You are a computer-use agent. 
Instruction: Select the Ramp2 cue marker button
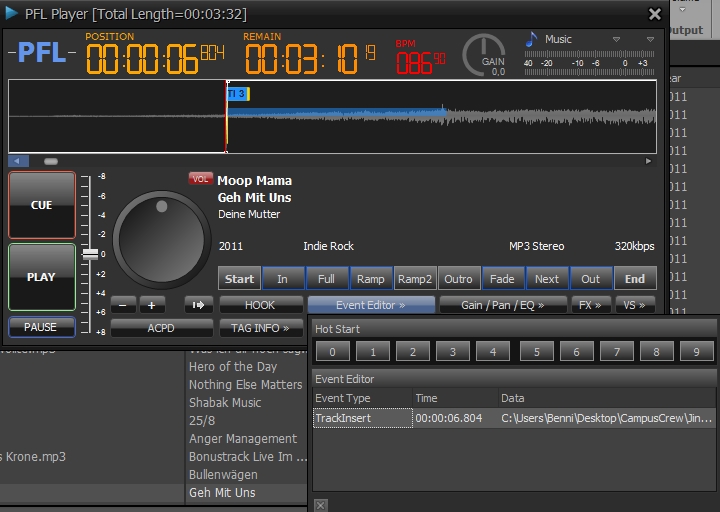[x=415, y=279]
